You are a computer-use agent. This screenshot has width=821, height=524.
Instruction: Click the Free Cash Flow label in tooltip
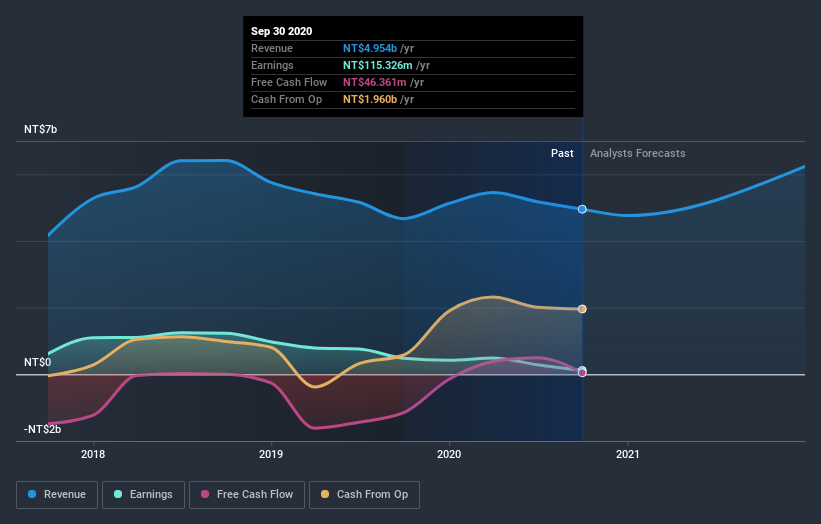pos(289,82)
